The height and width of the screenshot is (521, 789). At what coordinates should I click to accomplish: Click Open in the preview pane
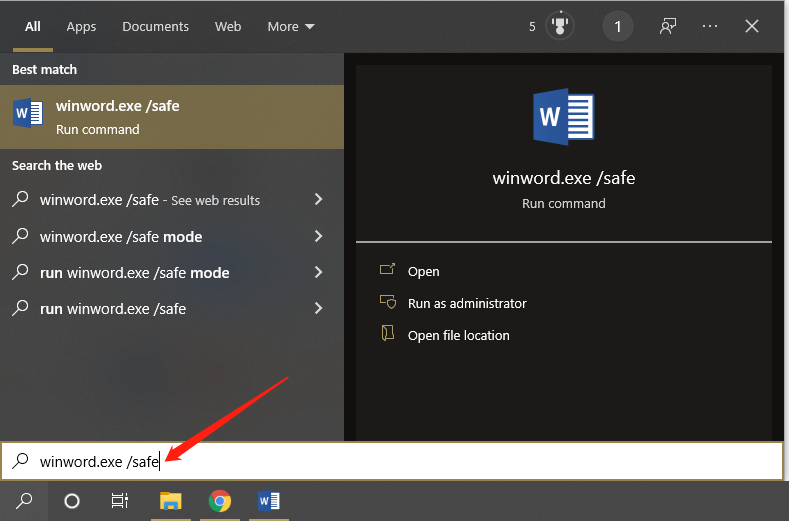click(x=424, y=271)
